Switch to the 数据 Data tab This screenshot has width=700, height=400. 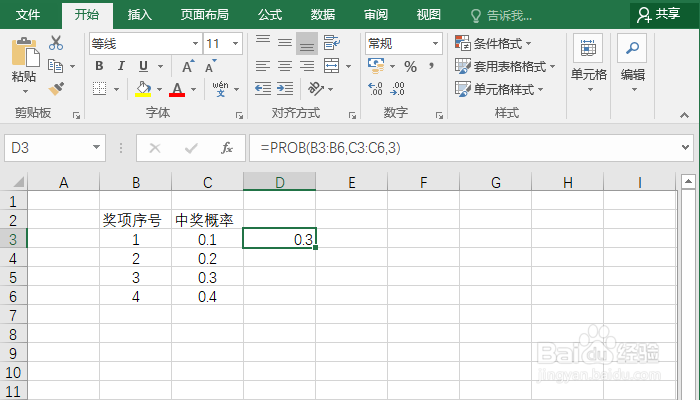coord(323,15)
